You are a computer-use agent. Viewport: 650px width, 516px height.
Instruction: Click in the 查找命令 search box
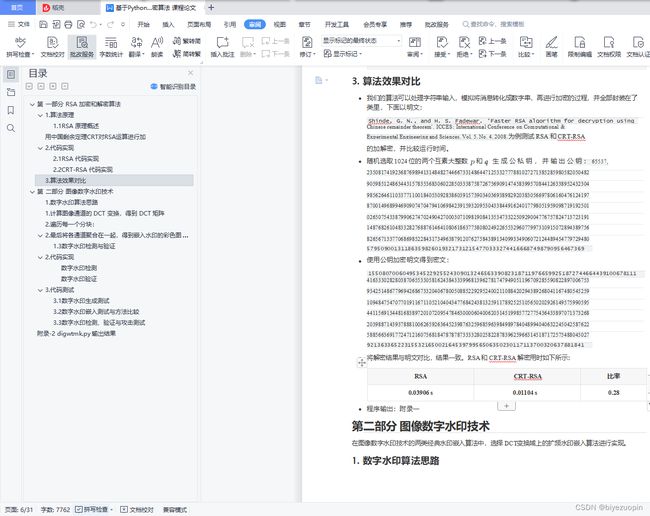[493, 24]
